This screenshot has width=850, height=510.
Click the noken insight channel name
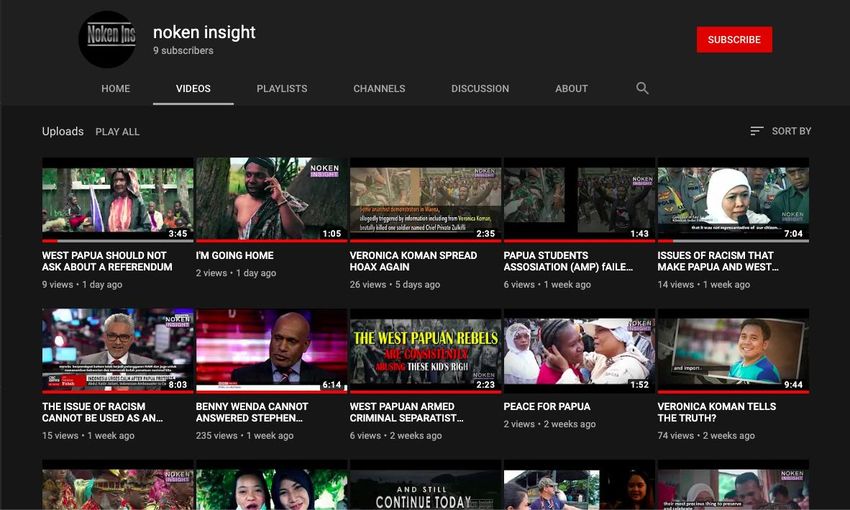[204, 33]
